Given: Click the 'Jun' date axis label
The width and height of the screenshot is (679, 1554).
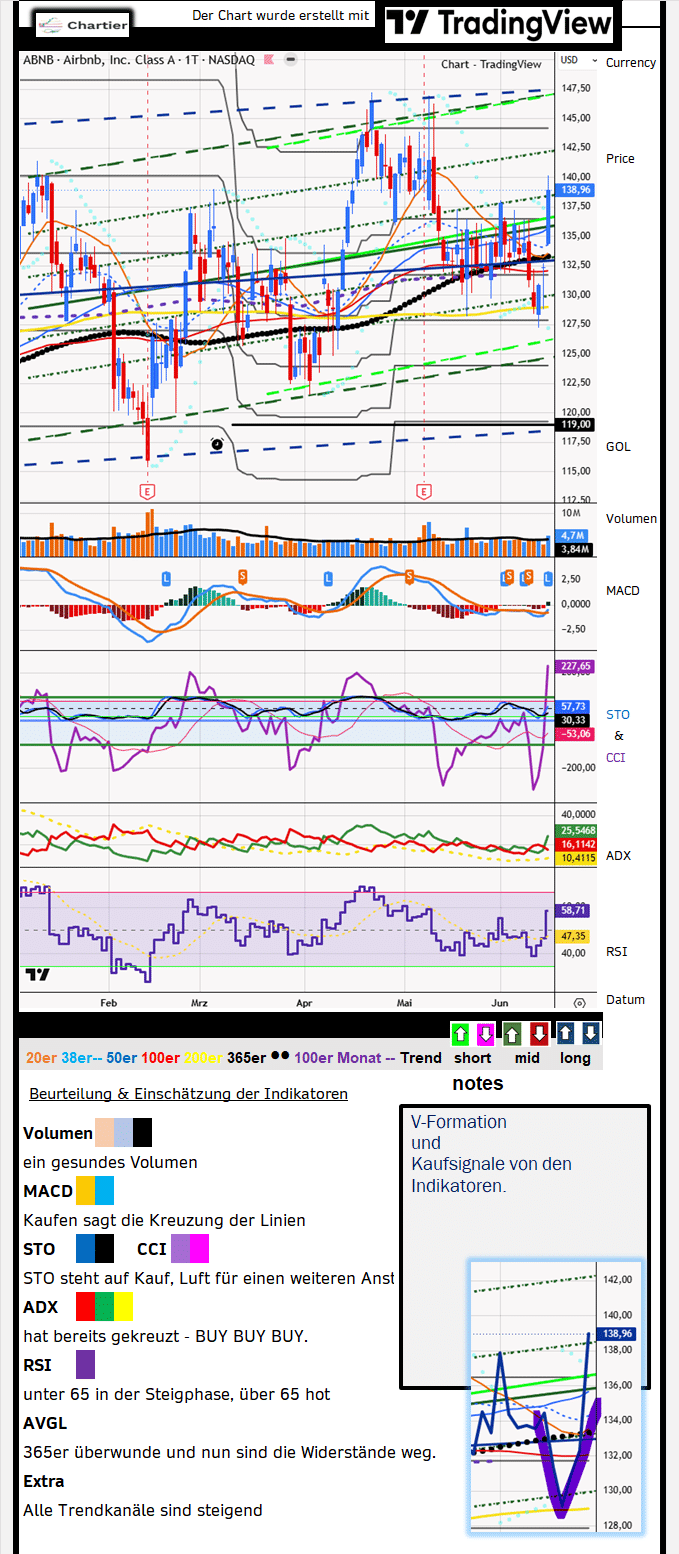Looking at the screenshot, I should point(501,1001).
